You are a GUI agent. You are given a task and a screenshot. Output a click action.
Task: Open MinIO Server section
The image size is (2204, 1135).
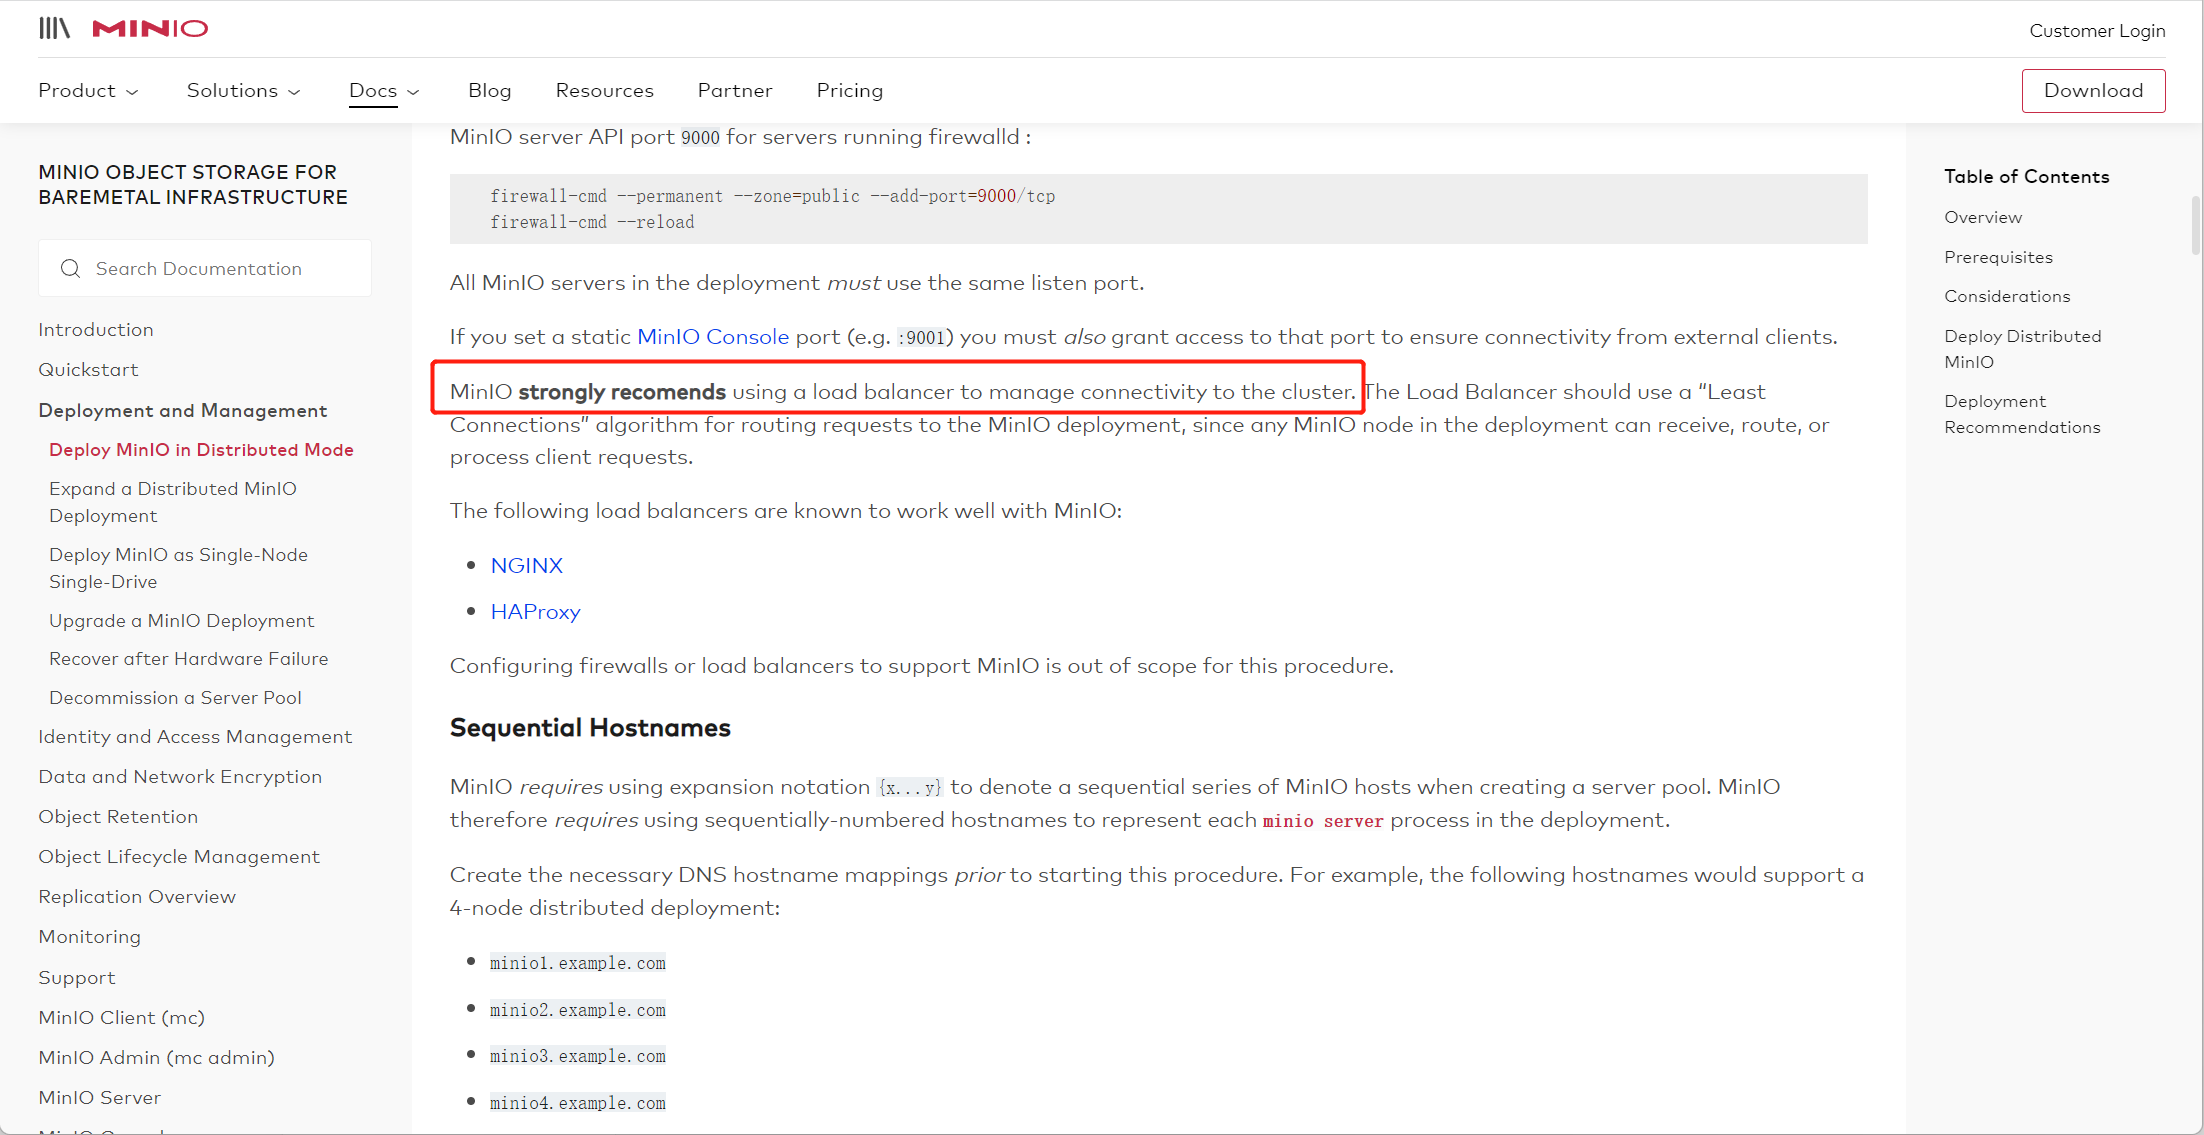tap(99, 1098)
